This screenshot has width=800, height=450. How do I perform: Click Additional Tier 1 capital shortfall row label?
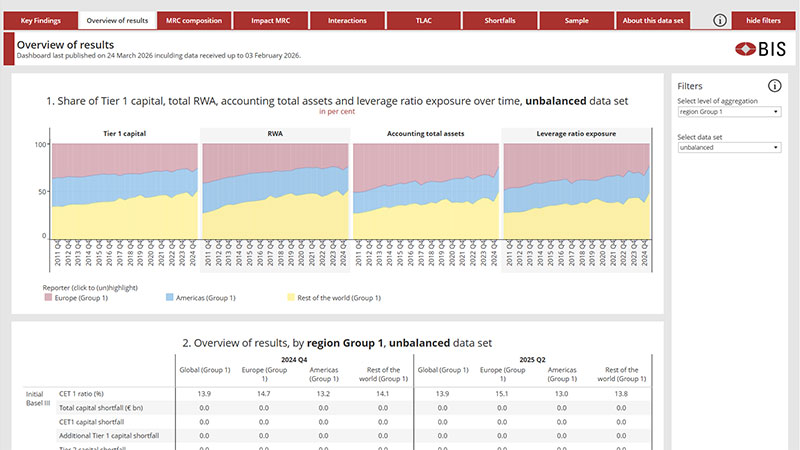pyautogui.click(x=109, y=436)
